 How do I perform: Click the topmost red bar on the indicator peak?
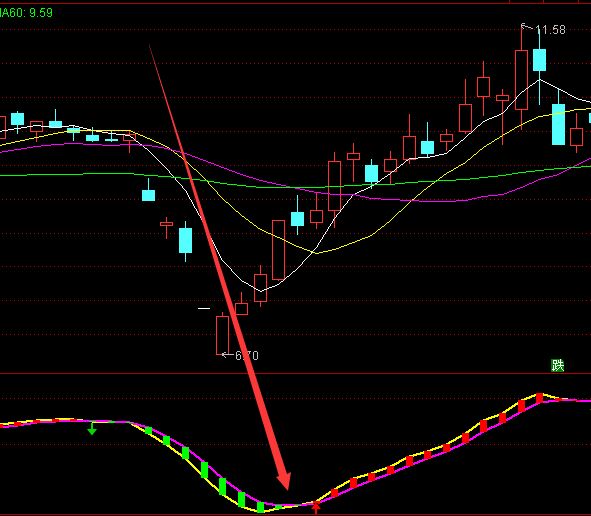(x=539, y=398)
